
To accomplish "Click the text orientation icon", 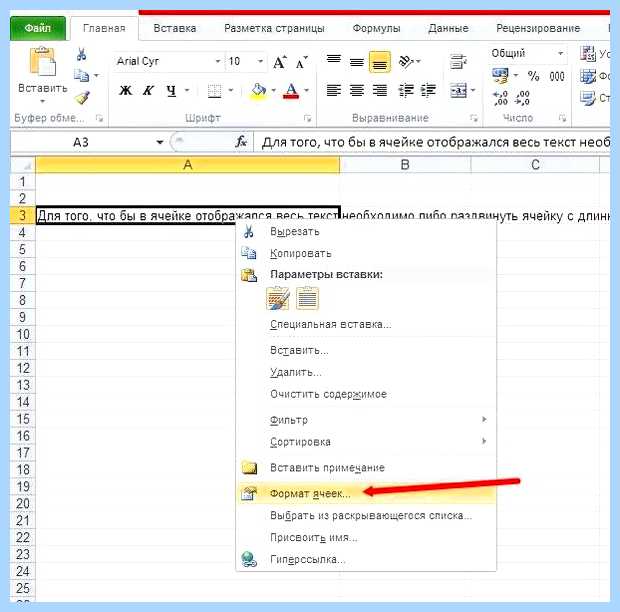I will click(x=406, y=62).
